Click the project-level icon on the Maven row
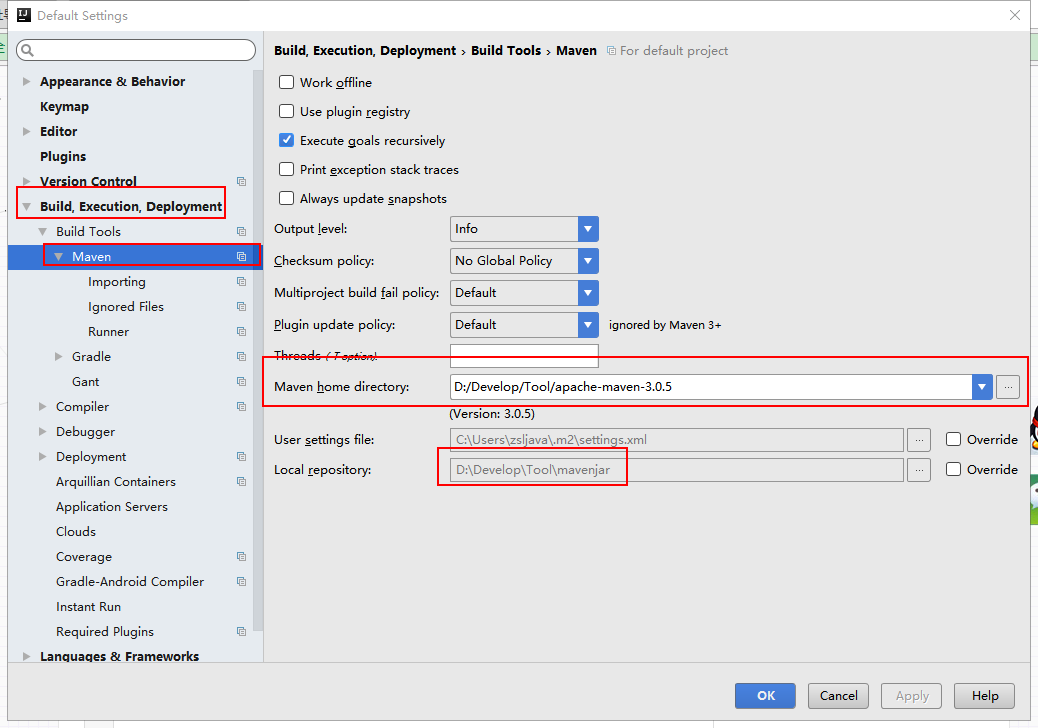 [242, 257]
